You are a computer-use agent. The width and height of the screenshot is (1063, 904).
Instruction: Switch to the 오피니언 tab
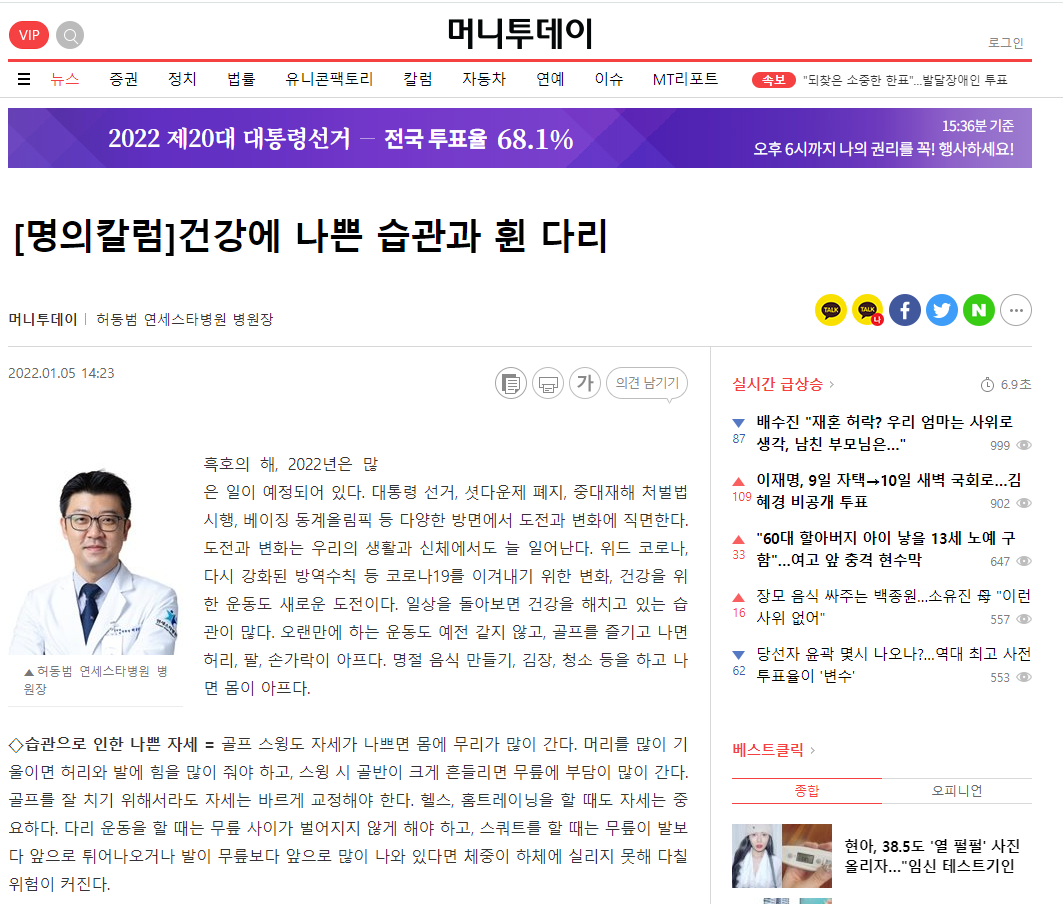957,791
